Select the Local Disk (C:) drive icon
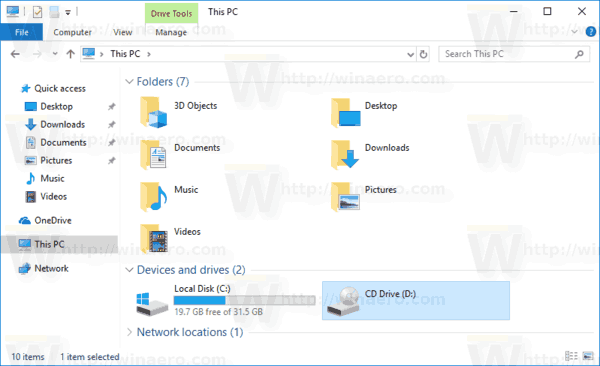 click(152, 304)
